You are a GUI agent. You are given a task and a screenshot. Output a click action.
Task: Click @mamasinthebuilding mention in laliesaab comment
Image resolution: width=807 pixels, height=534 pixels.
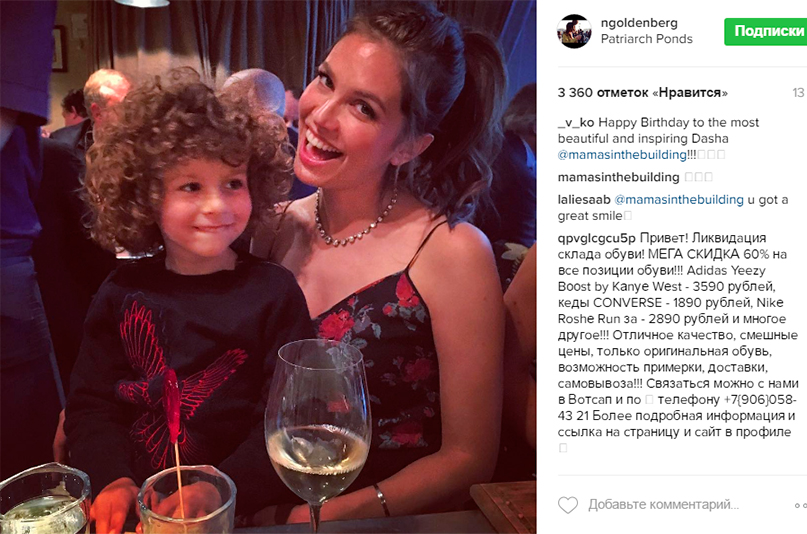679,200
